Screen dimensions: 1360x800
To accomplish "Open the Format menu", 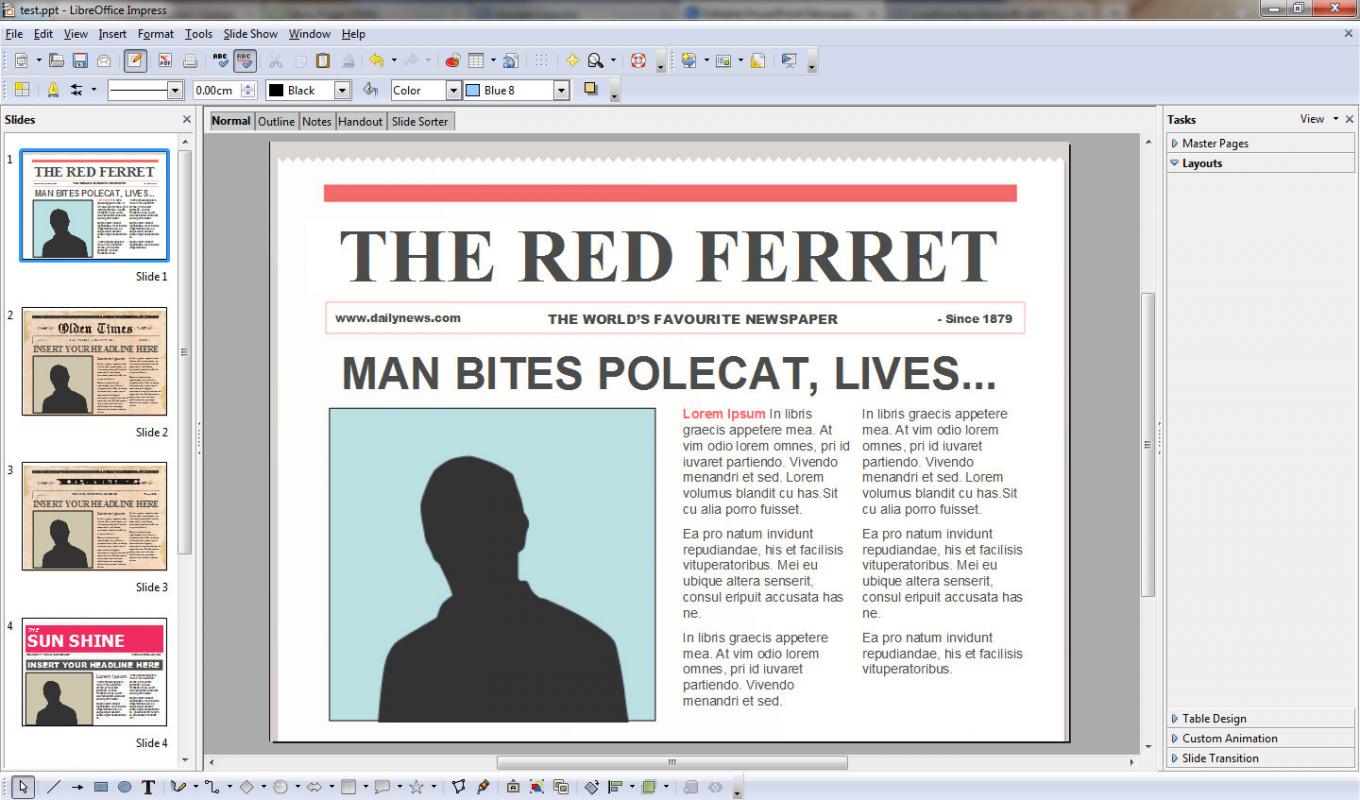I will (x=155, y=33).
